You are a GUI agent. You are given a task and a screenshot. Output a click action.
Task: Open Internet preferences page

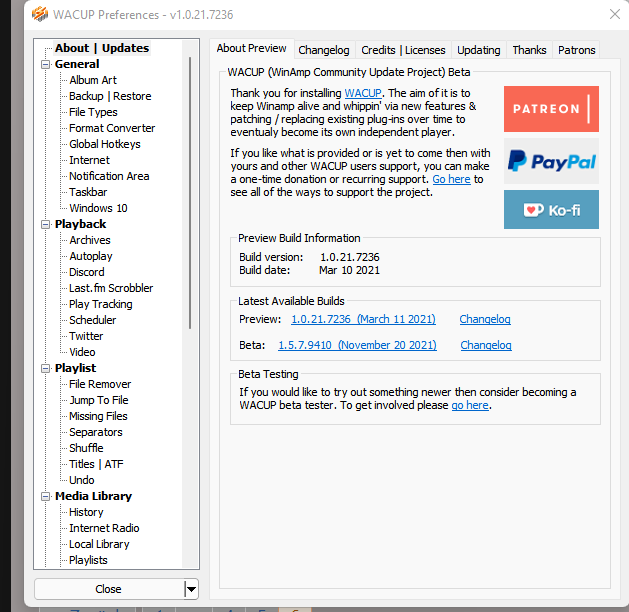(x=89, y=160)
